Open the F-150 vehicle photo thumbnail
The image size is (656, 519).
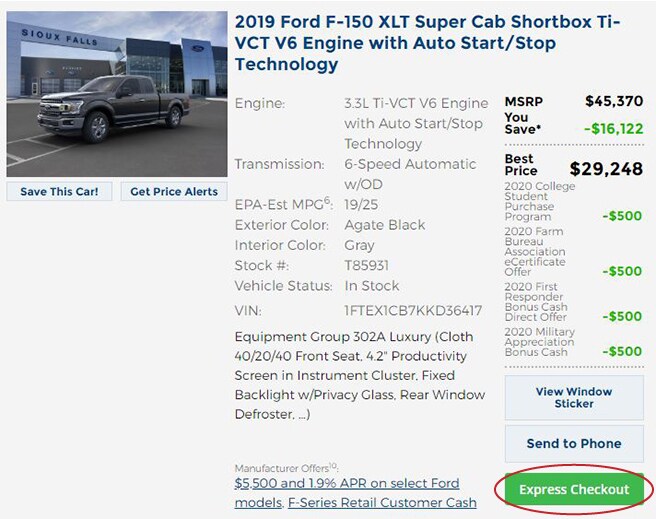117,94
